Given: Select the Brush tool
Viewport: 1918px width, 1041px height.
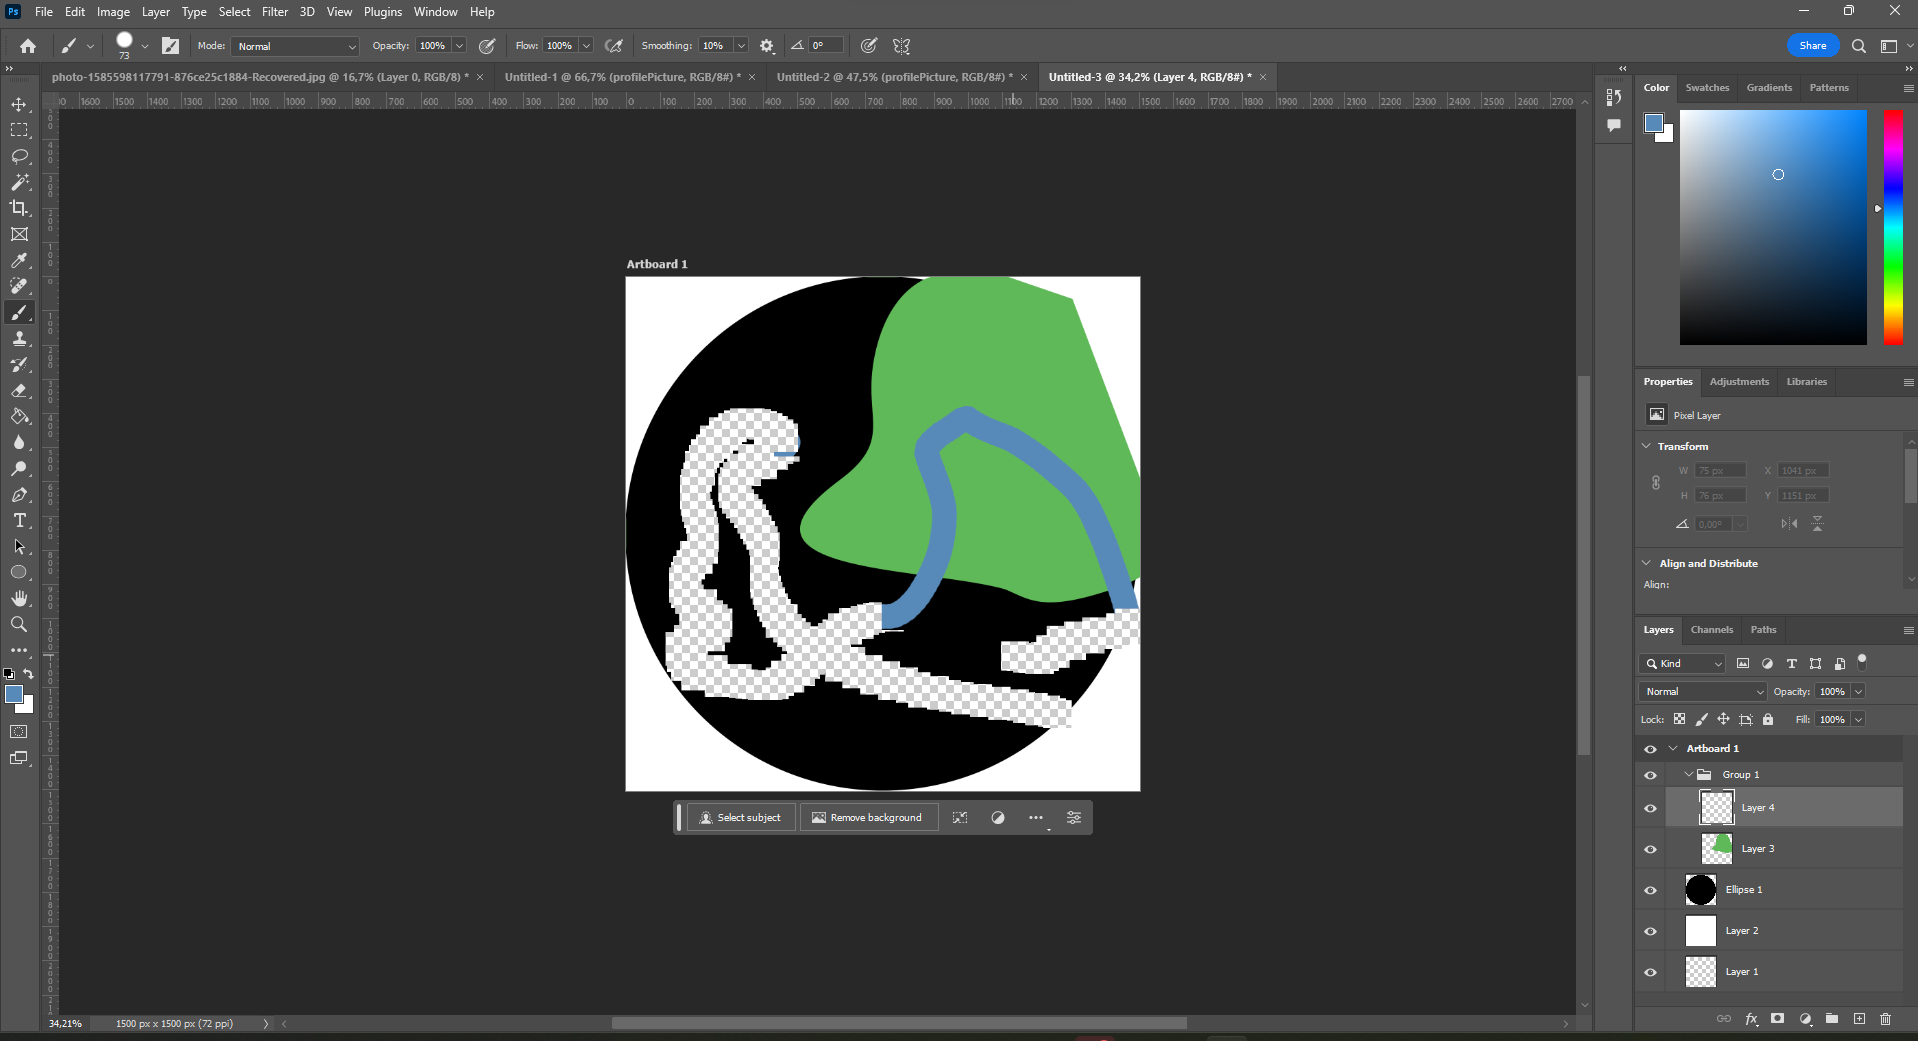Looking at the screenshot, I should point(20,312).
